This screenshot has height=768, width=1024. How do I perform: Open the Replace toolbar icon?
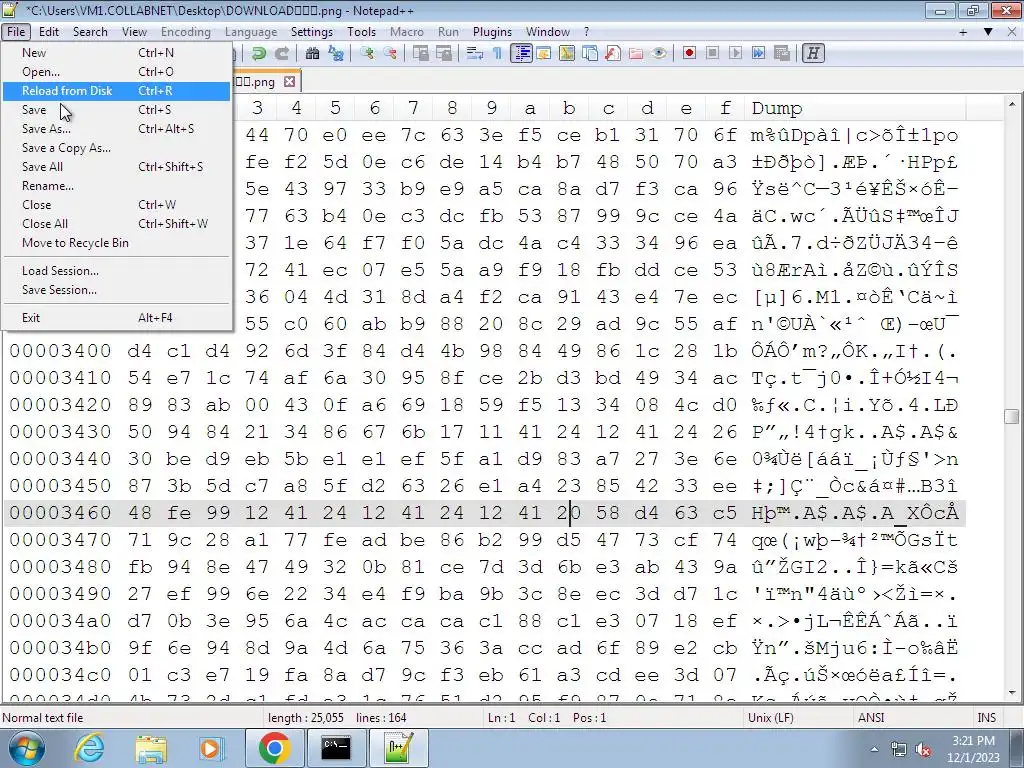[x=336, y=54]
